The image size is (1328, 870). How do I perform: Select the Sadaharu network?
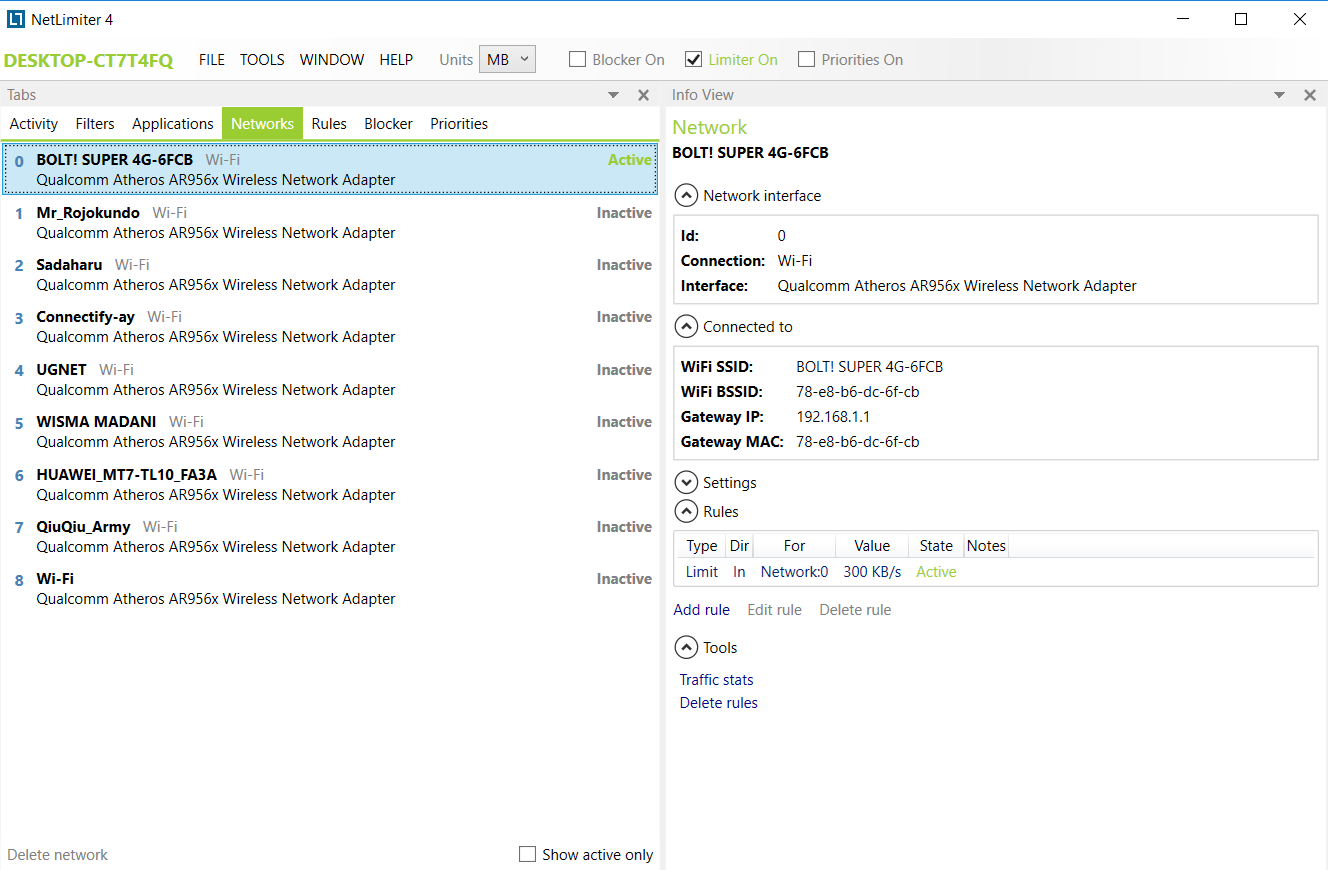click(x=330, y=275)
